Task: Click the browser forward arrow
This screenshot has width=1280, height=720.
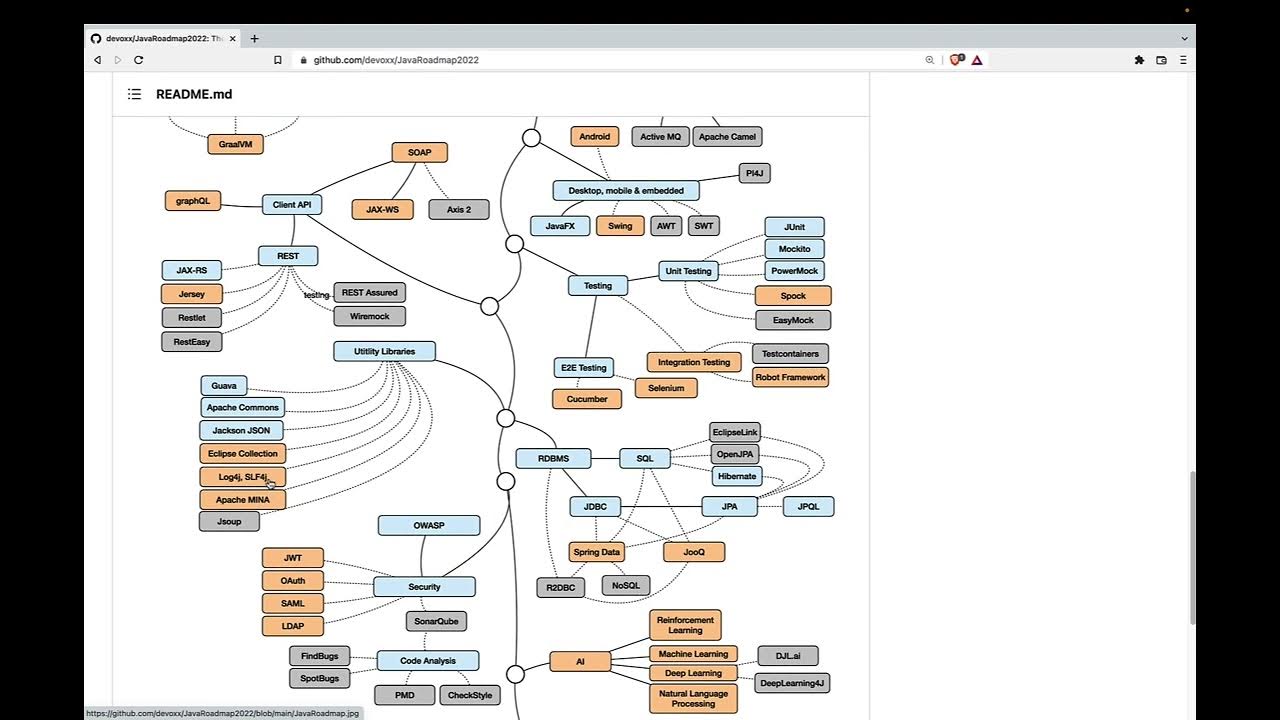Action: [117, 60]
